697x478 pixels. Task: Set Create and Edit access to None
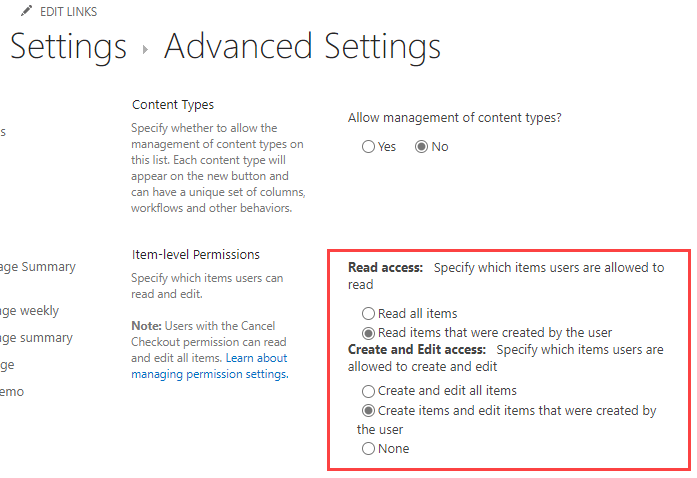369,449
